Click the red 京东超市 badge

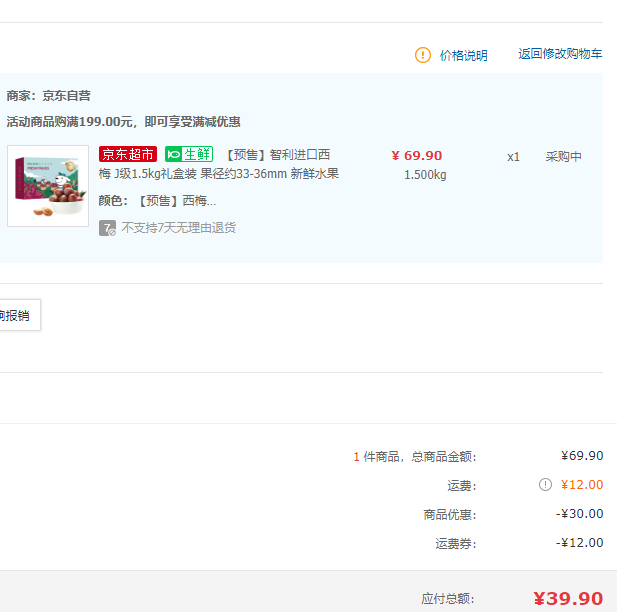coord(128,154)
